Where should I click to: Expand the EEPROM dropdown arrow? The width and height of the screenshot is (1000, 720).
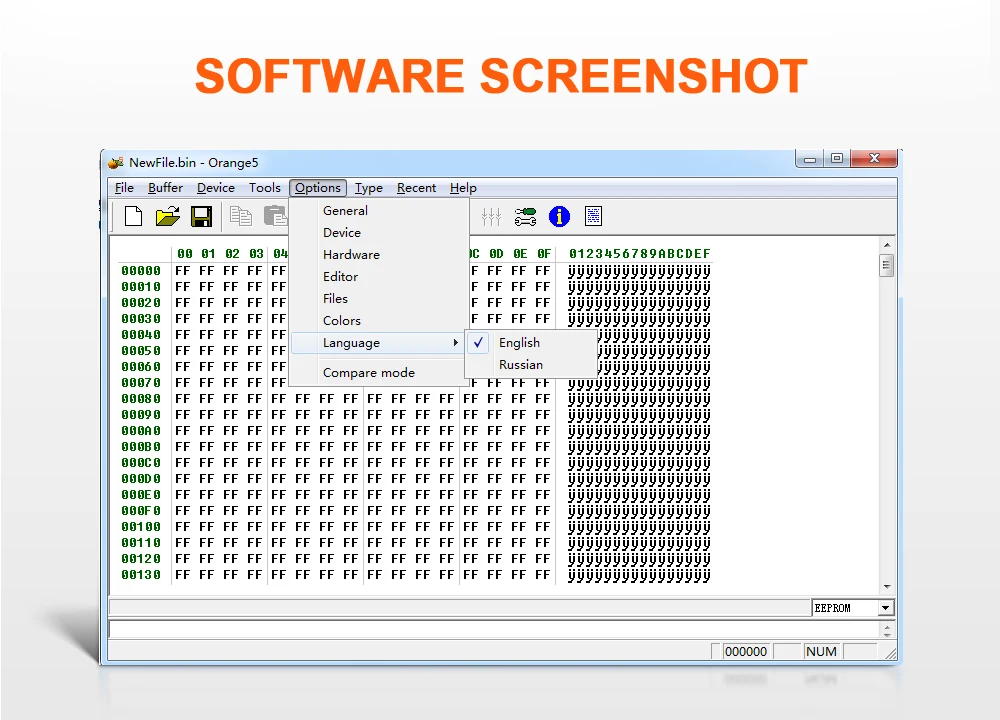coord(885,608)
